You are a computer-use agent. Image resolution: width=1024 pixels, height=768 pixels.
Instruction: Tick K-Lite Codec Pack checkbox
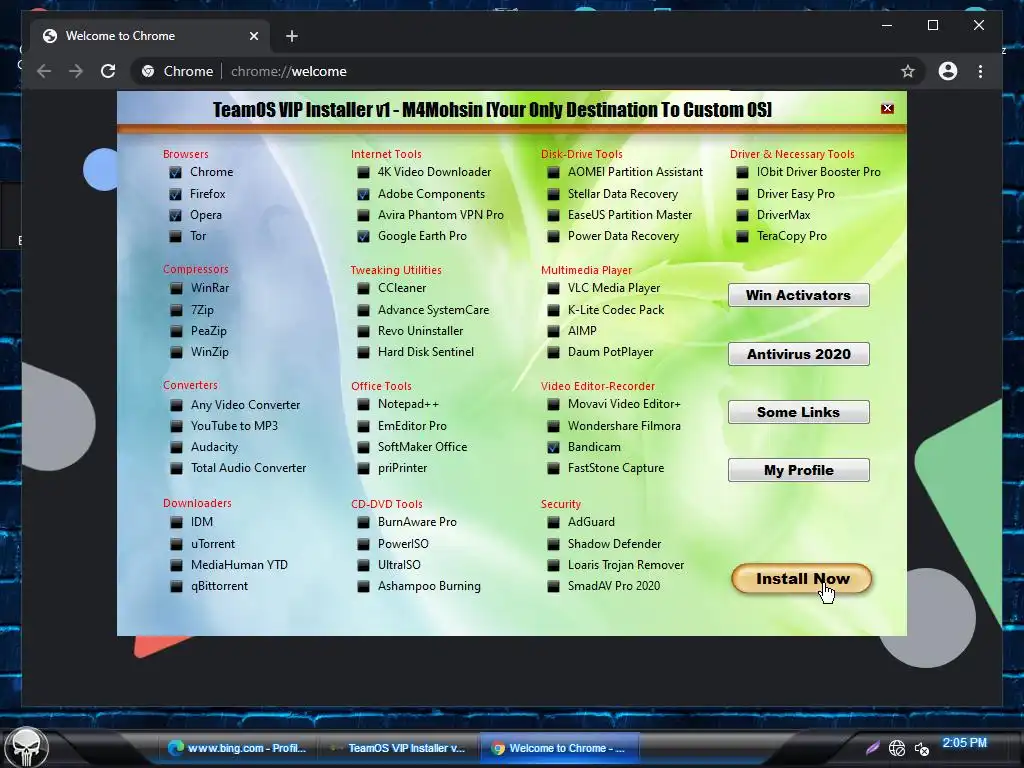click(553, 310)
